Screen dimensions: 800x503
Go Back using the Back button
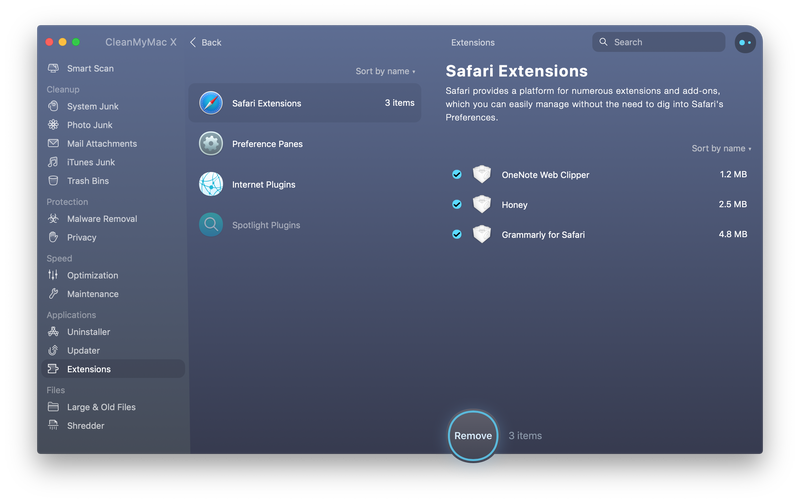point(206,42)
